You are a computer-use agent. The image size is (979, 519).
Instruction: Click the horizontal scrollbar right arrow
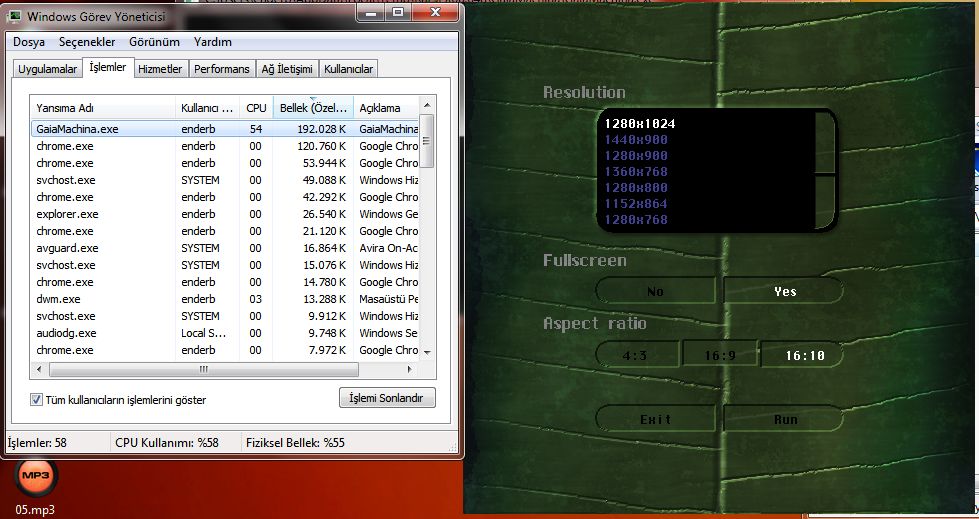pos(410,370)
